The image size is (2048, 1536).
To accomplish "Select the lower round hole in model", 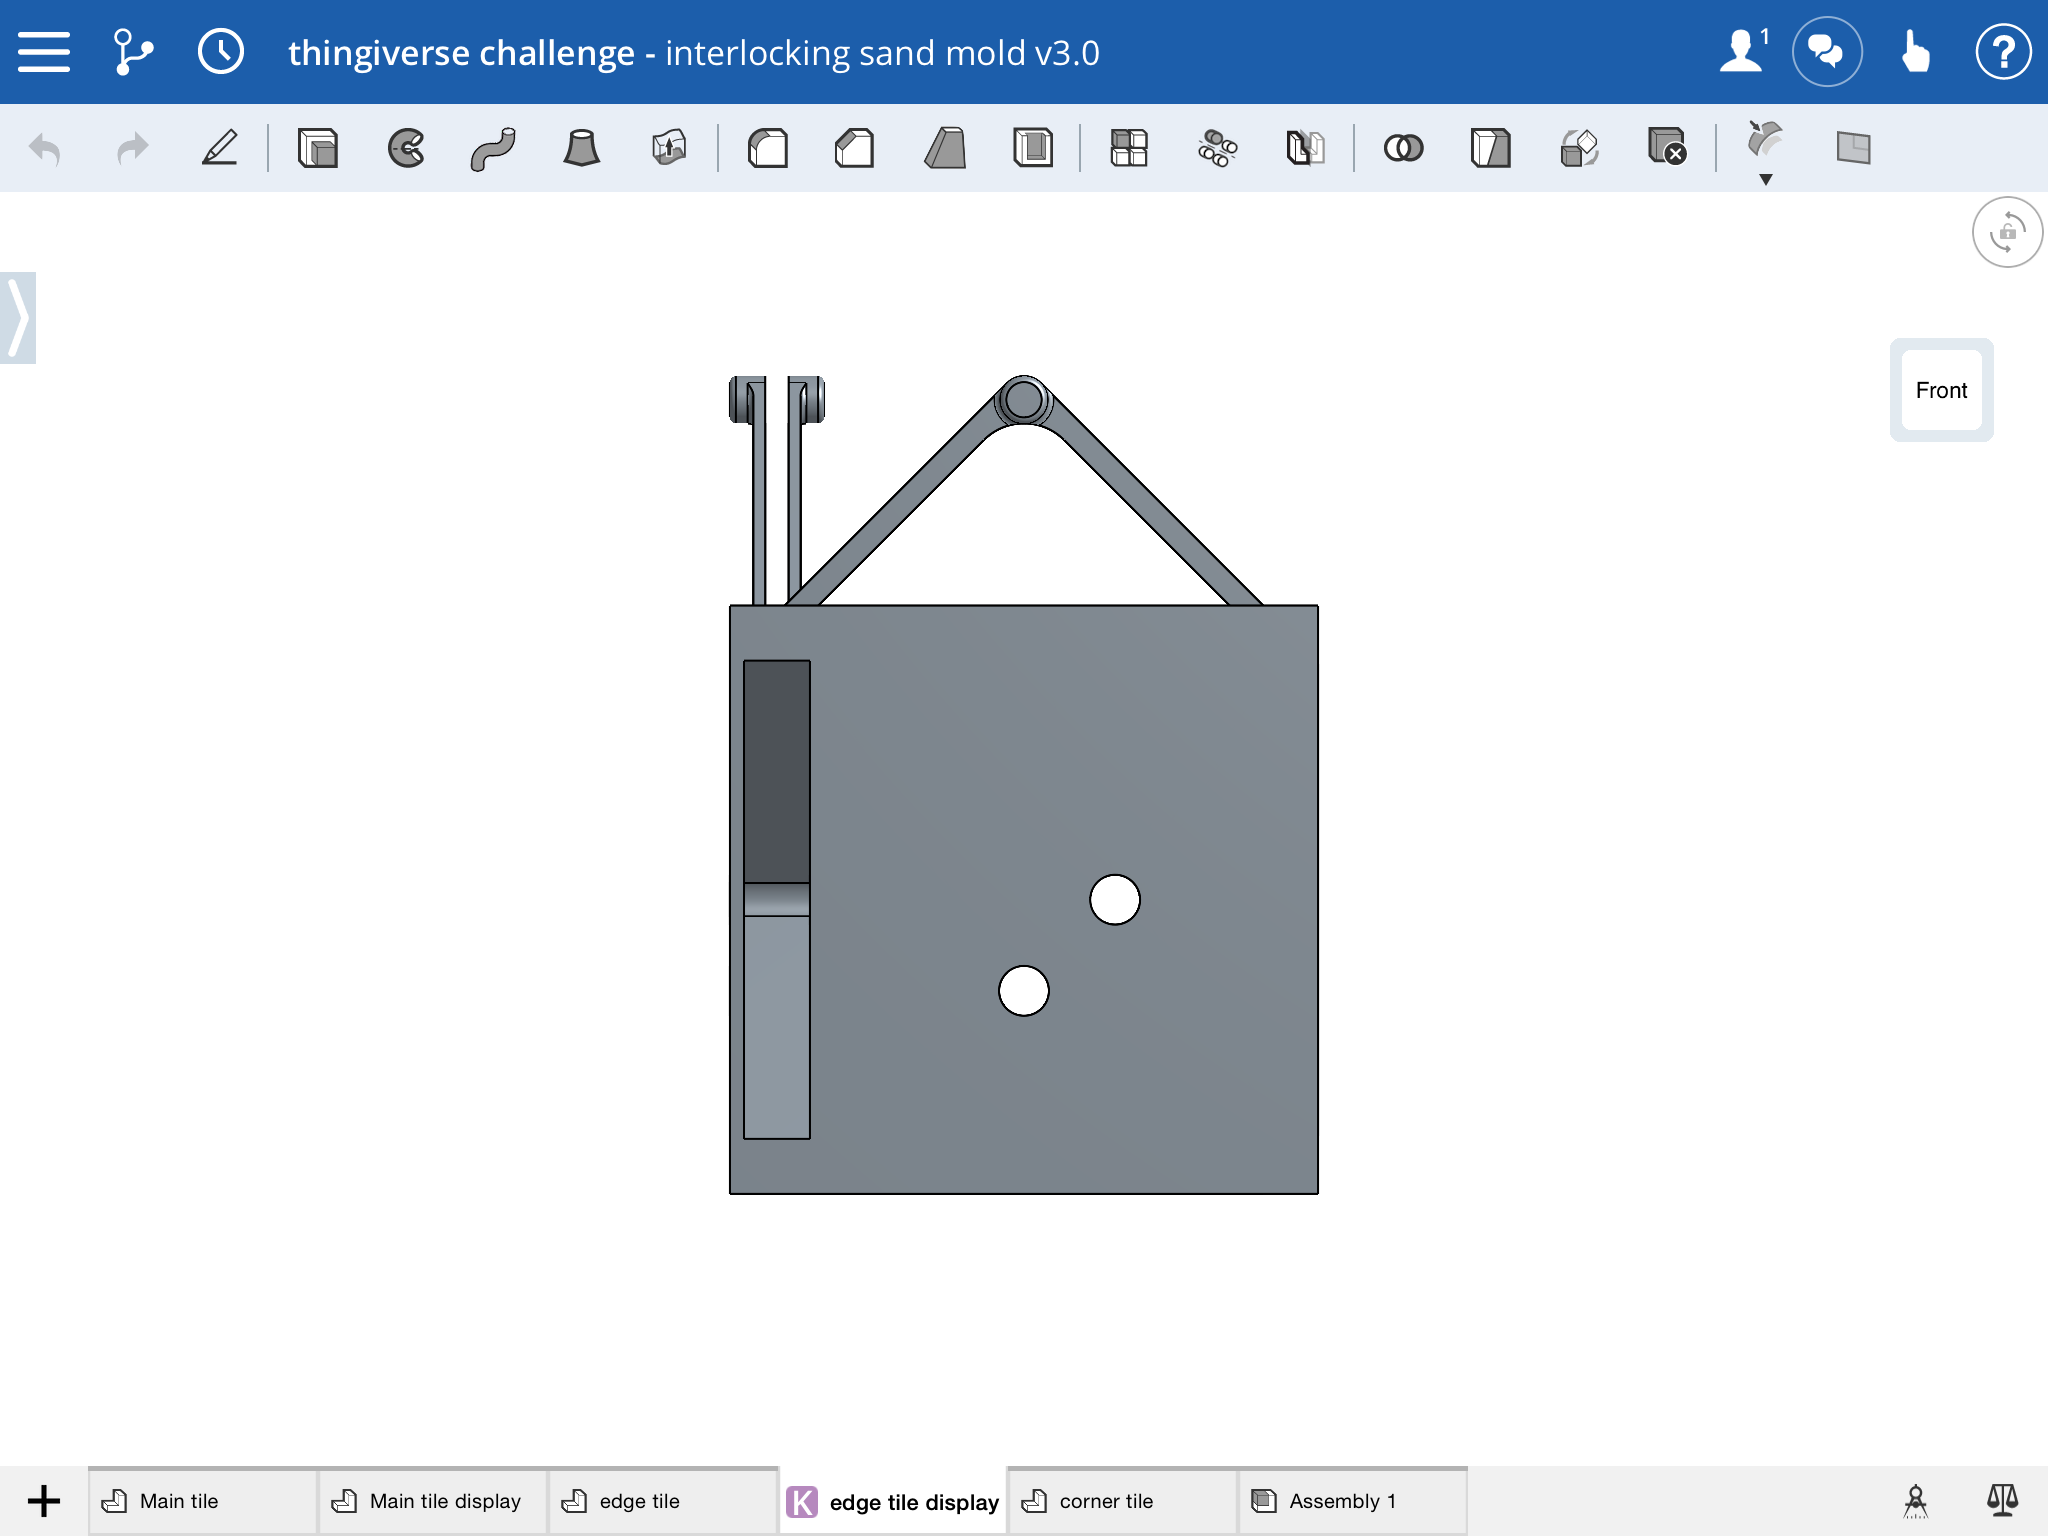I will pyautogui.click(x=1024, y=991).
